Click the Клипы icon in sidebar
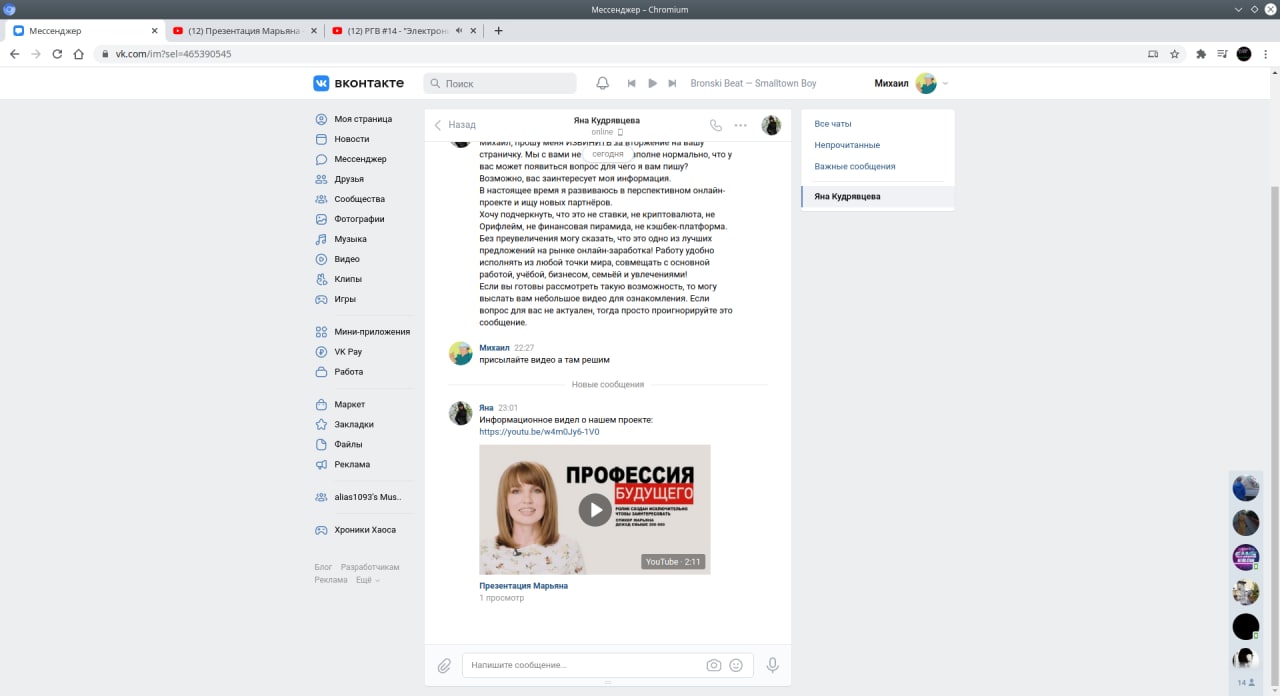1280x696 pixels. click(x=321, y=279)
